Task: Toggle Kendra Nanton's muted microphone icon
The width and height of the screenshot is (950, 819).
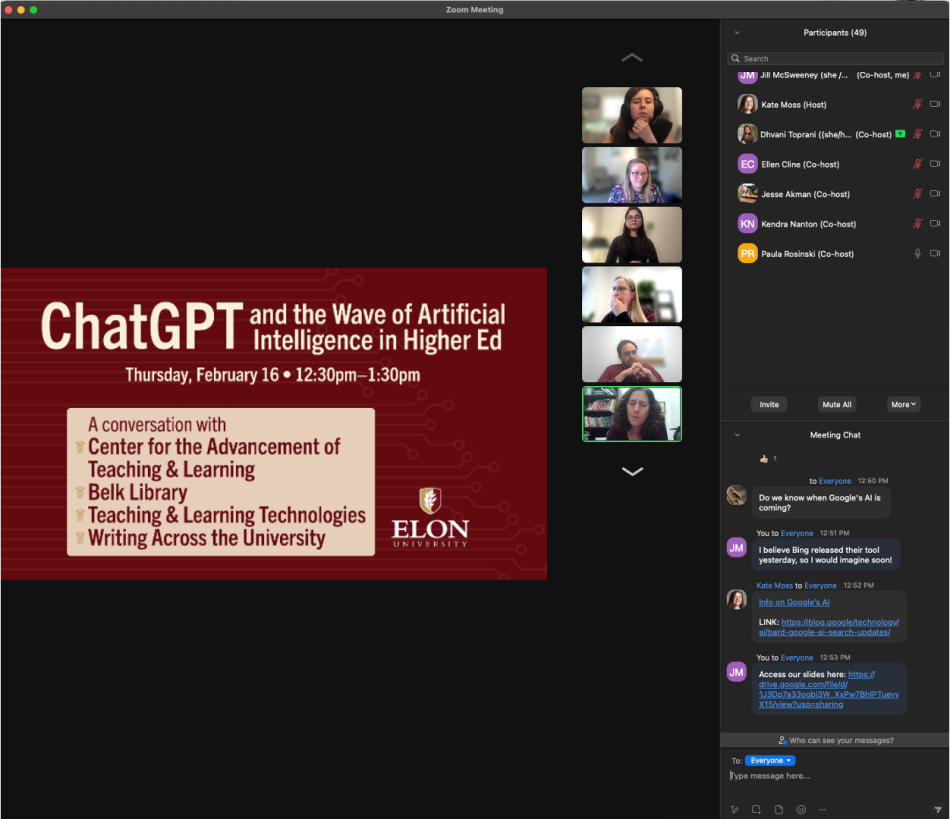Action: click(917, 224)
